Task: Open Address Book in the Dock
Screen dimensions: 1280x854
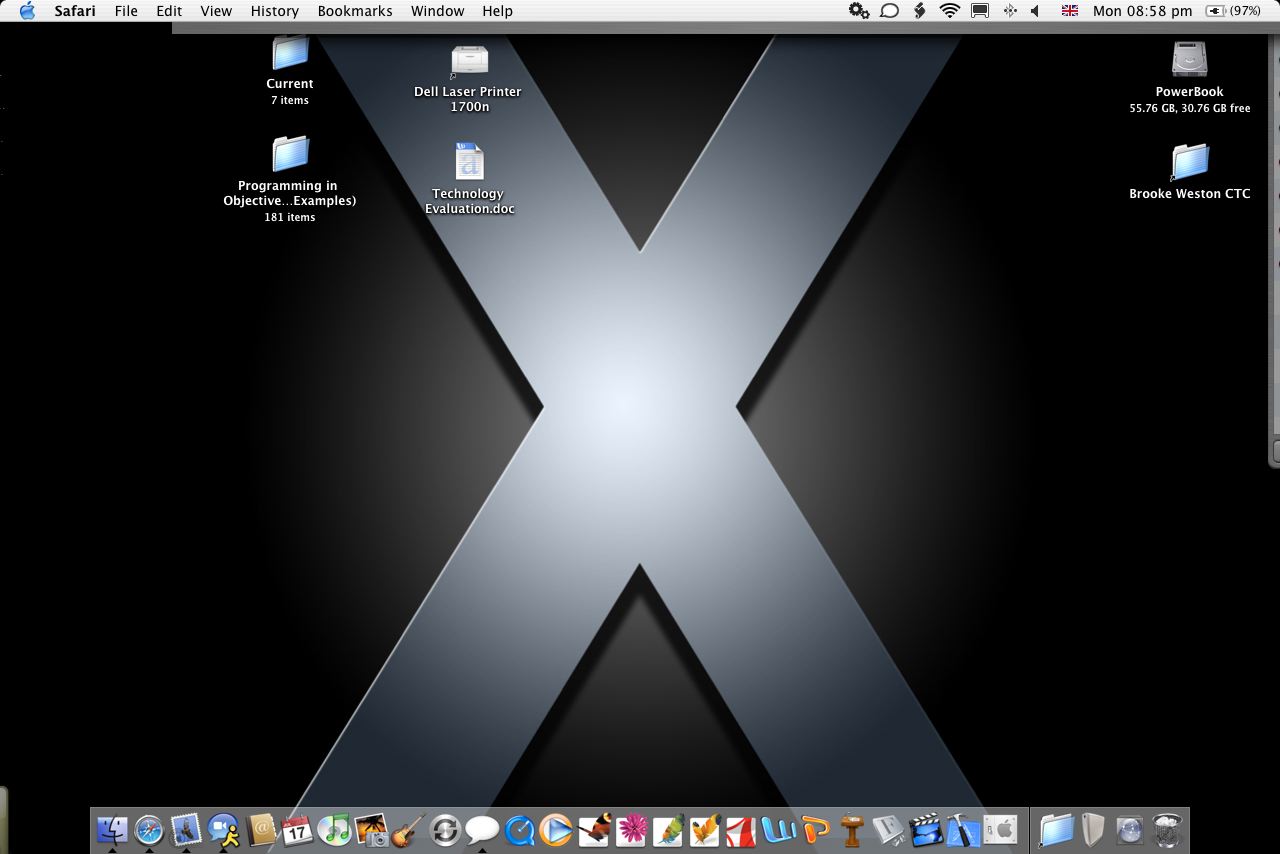Action: pyautogui.click(x=260, y=830)
